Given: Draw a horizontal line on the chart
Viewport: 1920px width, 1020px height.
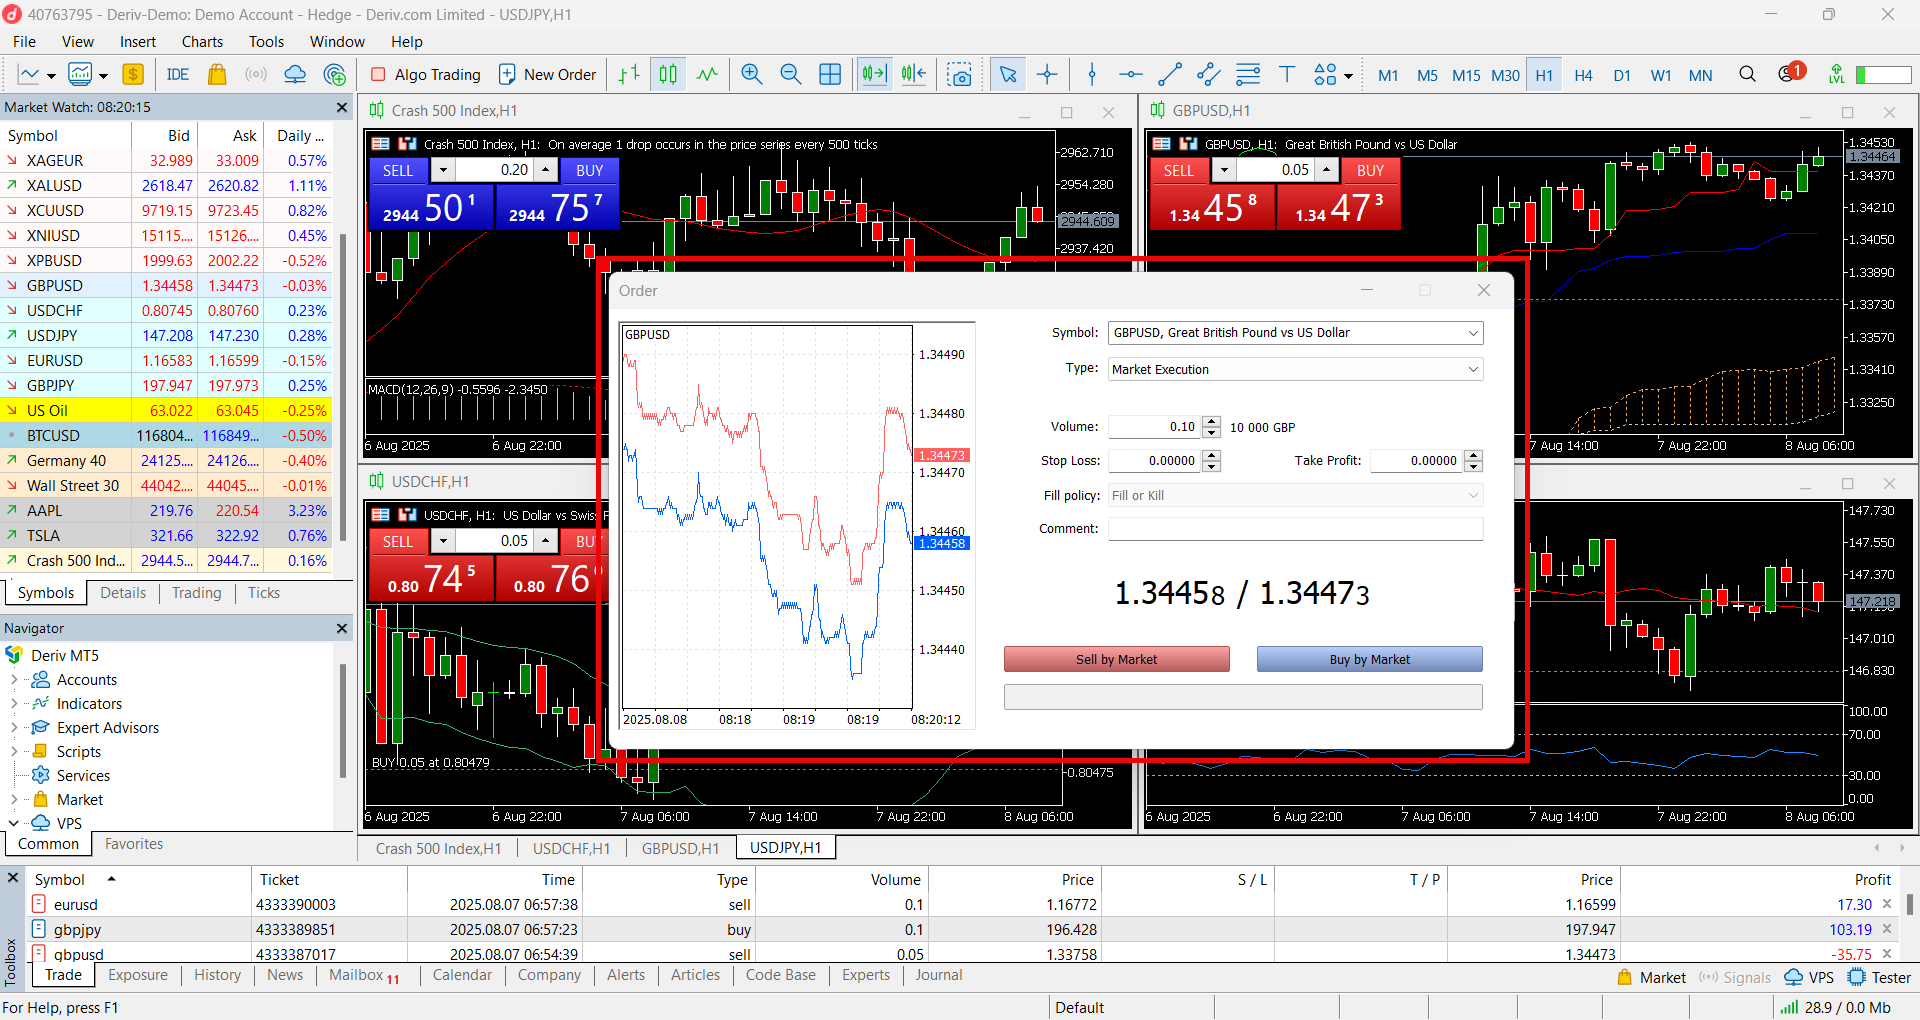Looking at the screenshot, I should pyautogui.click(x=1131, y=74).
